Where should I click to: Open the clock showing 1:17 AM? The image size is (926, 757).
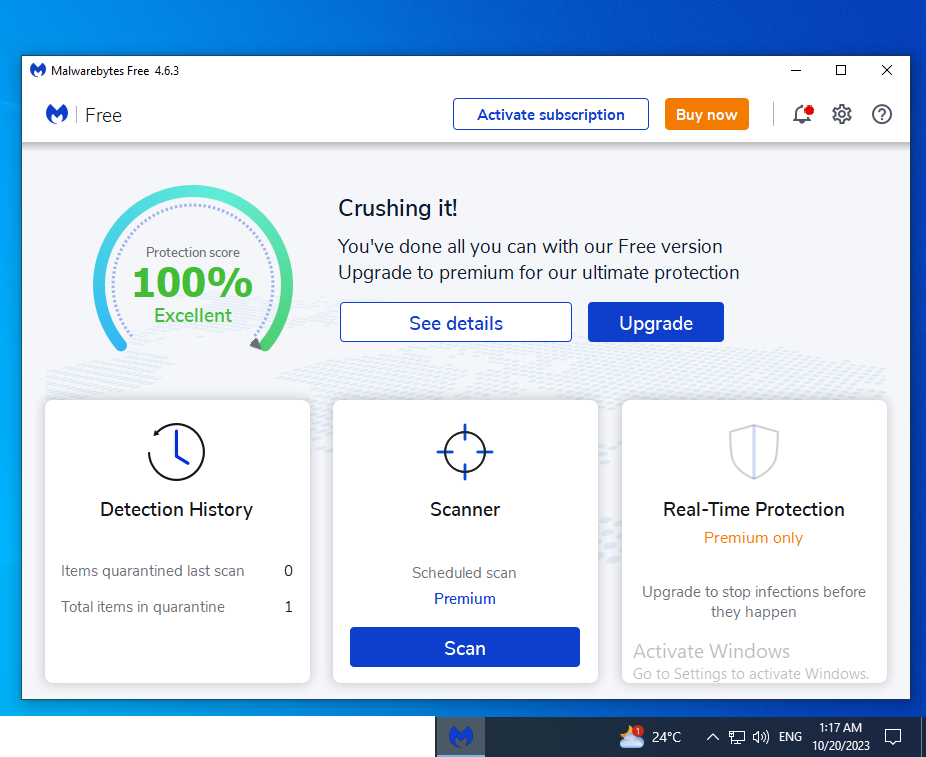(x=840, y=737)
